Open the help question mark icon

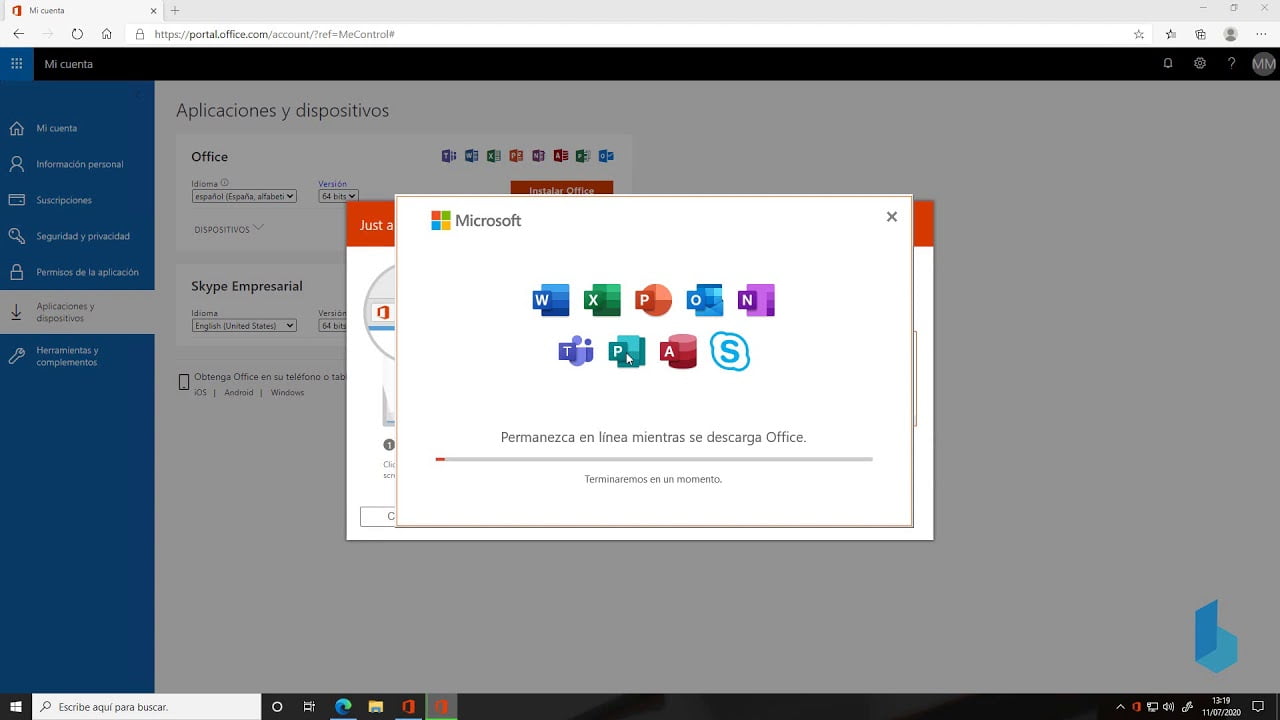1231,63
